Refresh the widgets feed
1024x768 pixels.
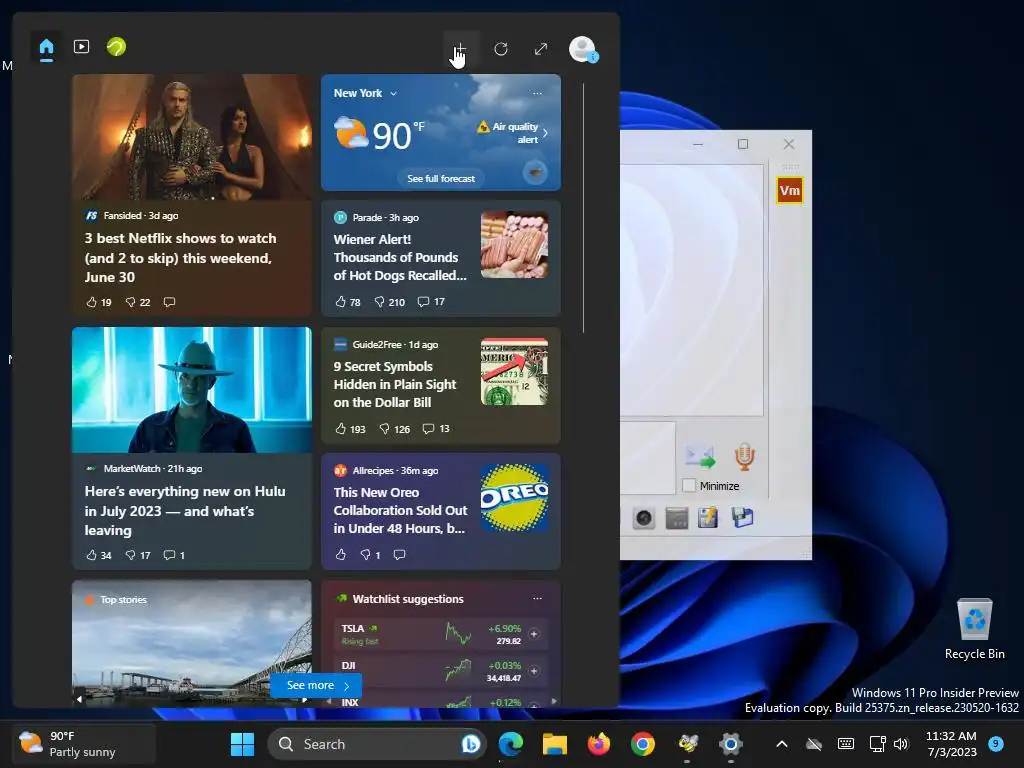coord(501,49)
